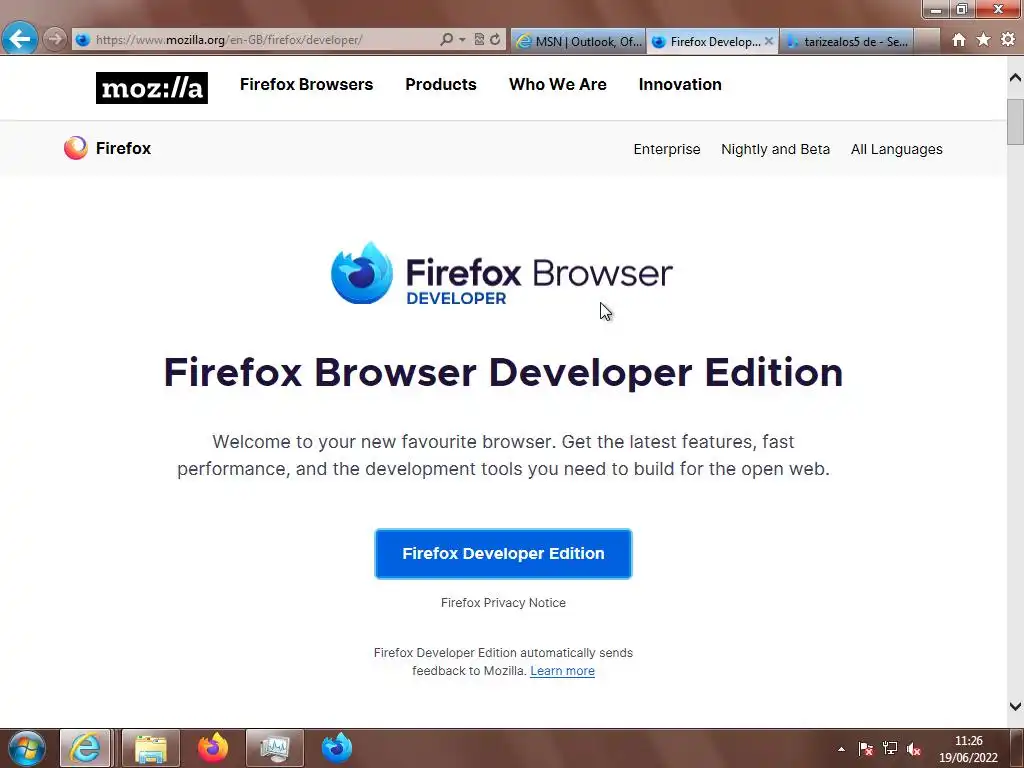The image size is (1024, 768).
Task: Click the network tray icon
Action: click(889, 749)
